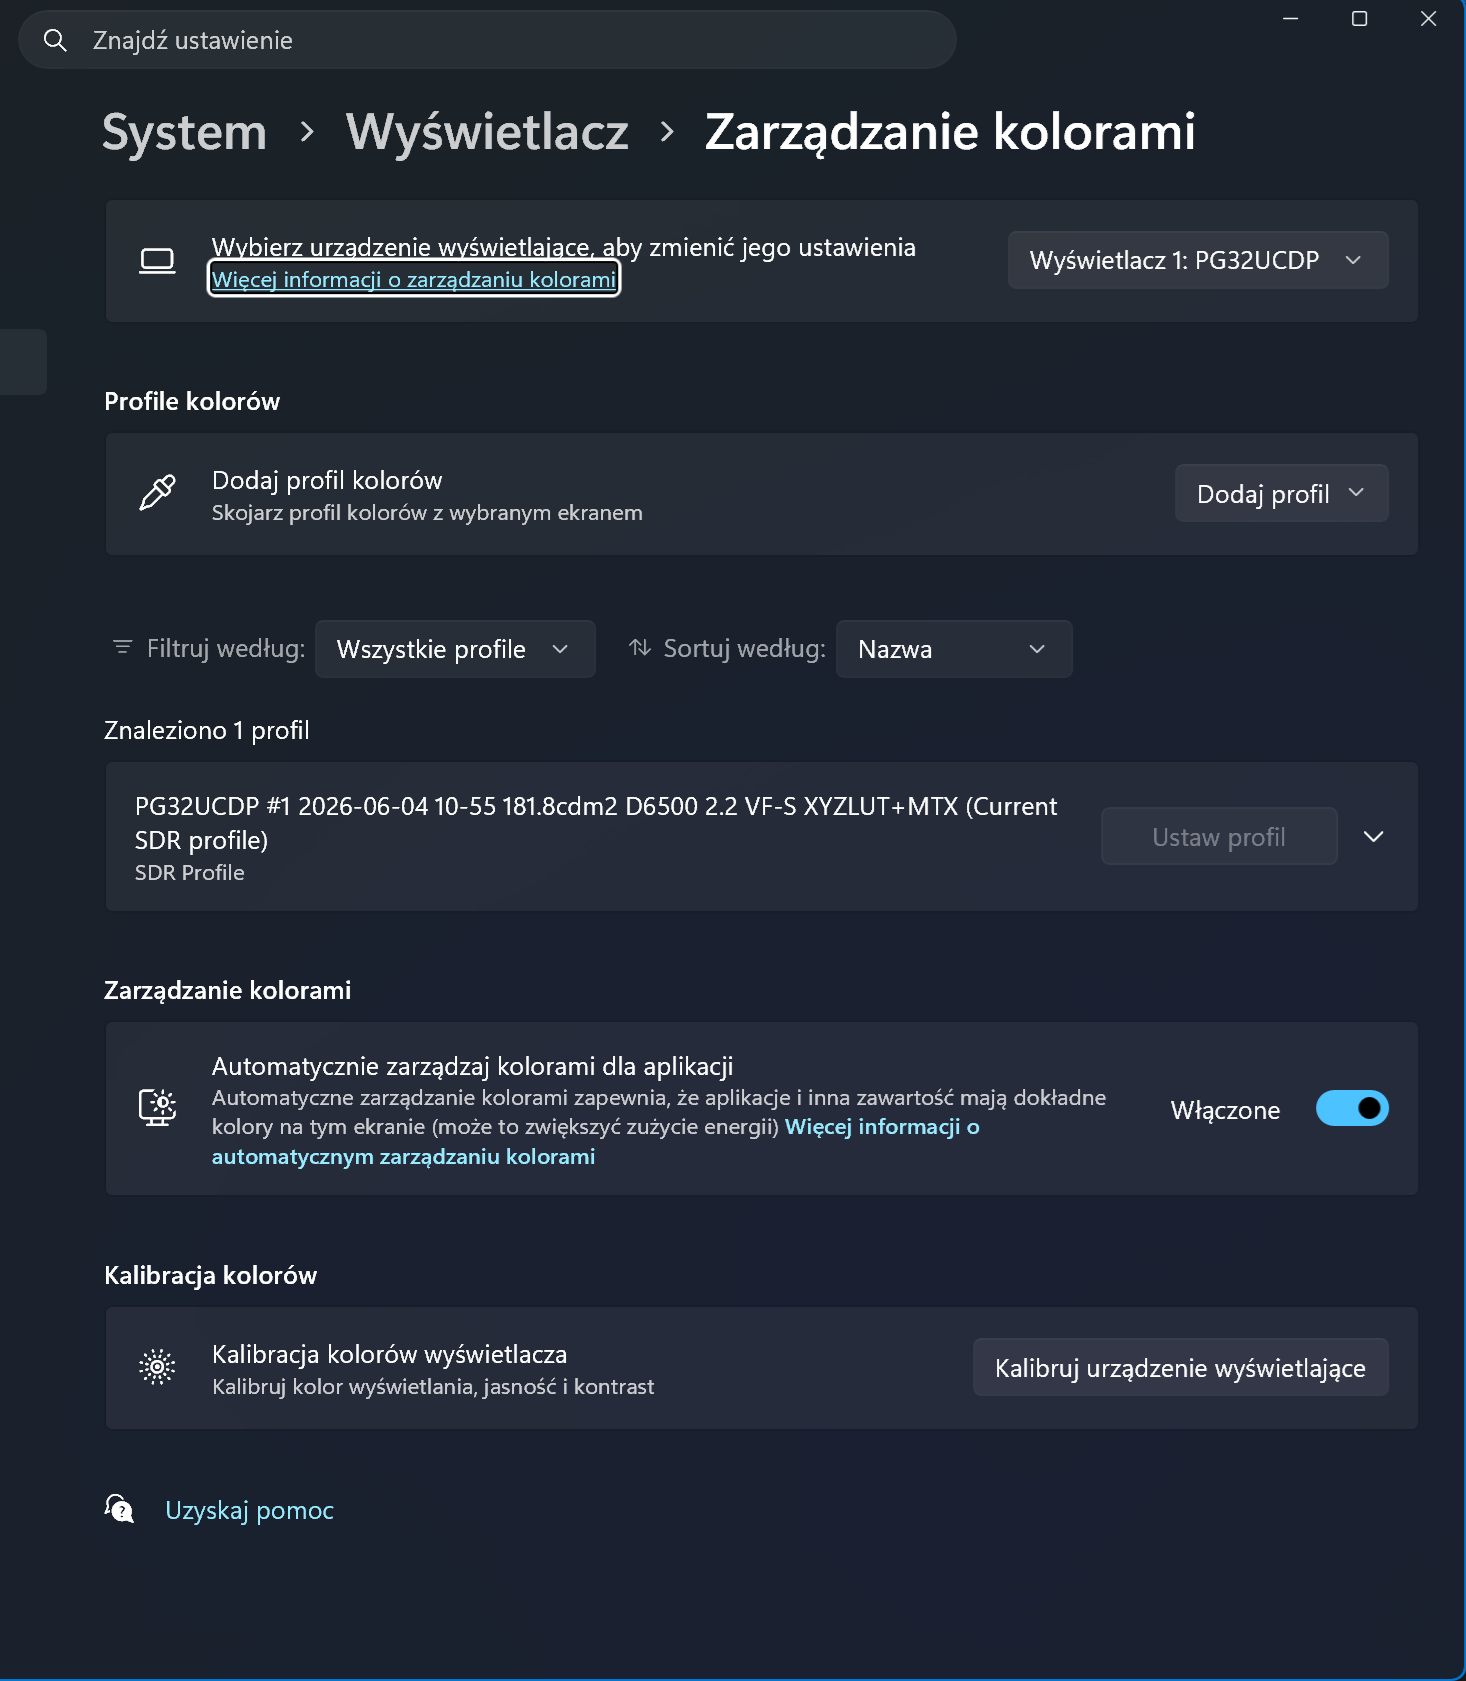
Task: Click the Uzyskaj pomoc help icon
Action: pos(120,1509)
